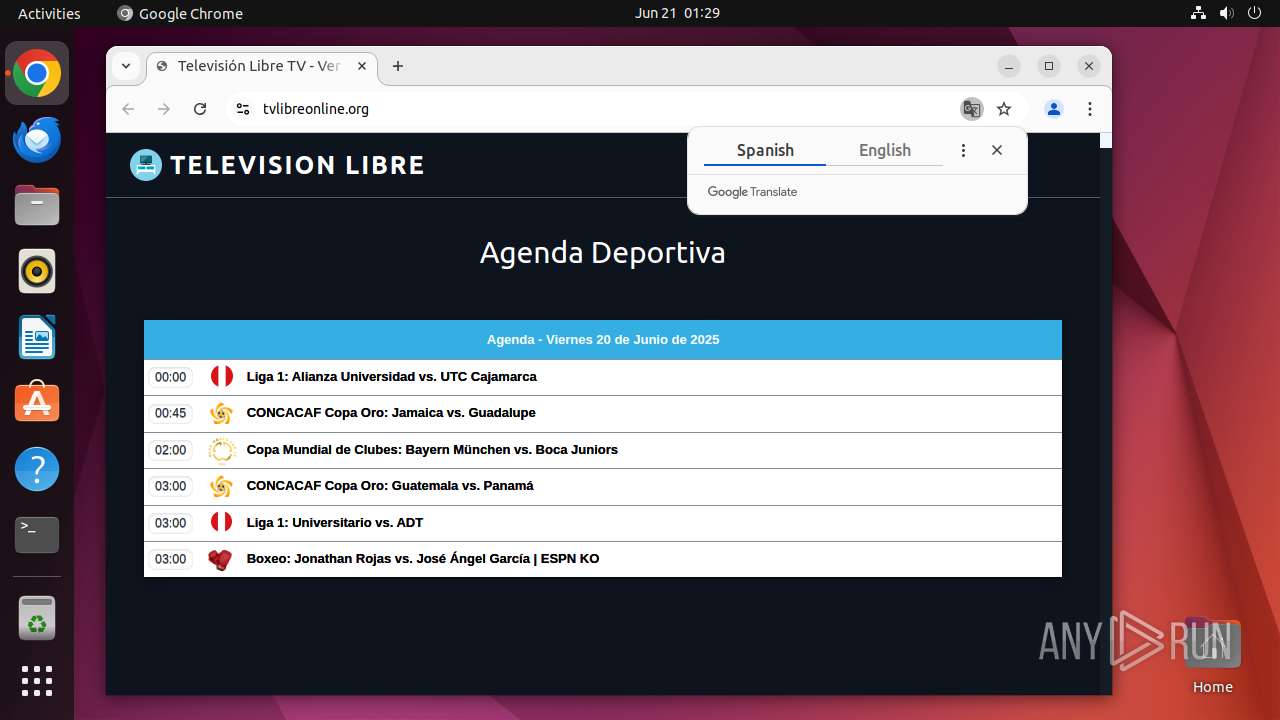
Task: Click the network icon in the top bar
Action: pyautogui.click(x=1198, y=13)
